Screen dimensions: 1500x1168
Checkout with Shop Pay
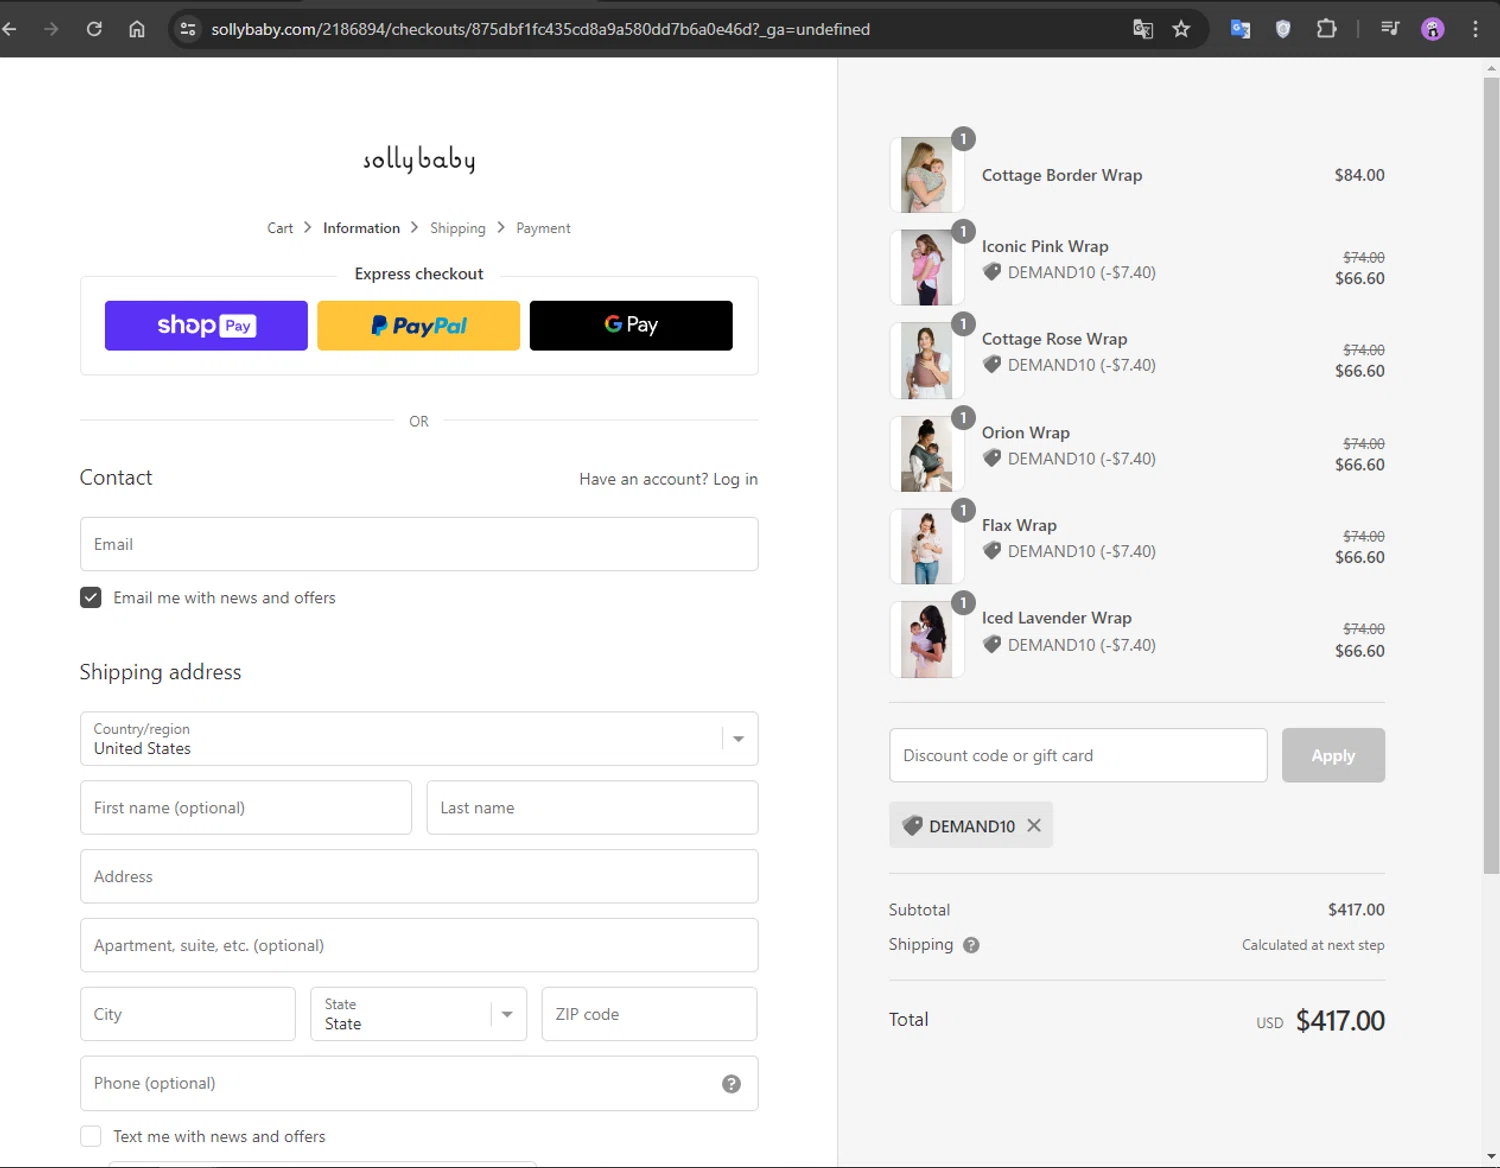[206, 326]
